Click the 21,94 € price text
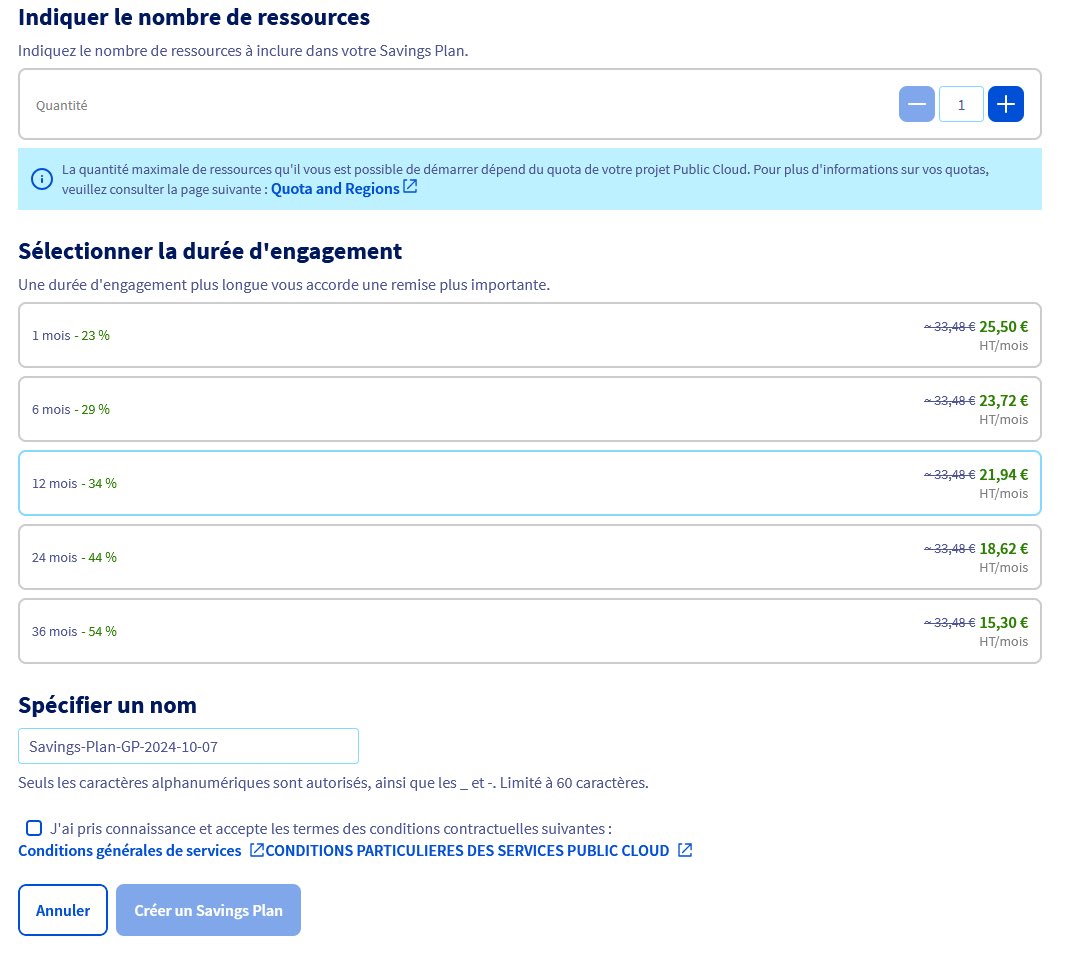This screenshot has width=1086, height=953. coord(1004,475)
